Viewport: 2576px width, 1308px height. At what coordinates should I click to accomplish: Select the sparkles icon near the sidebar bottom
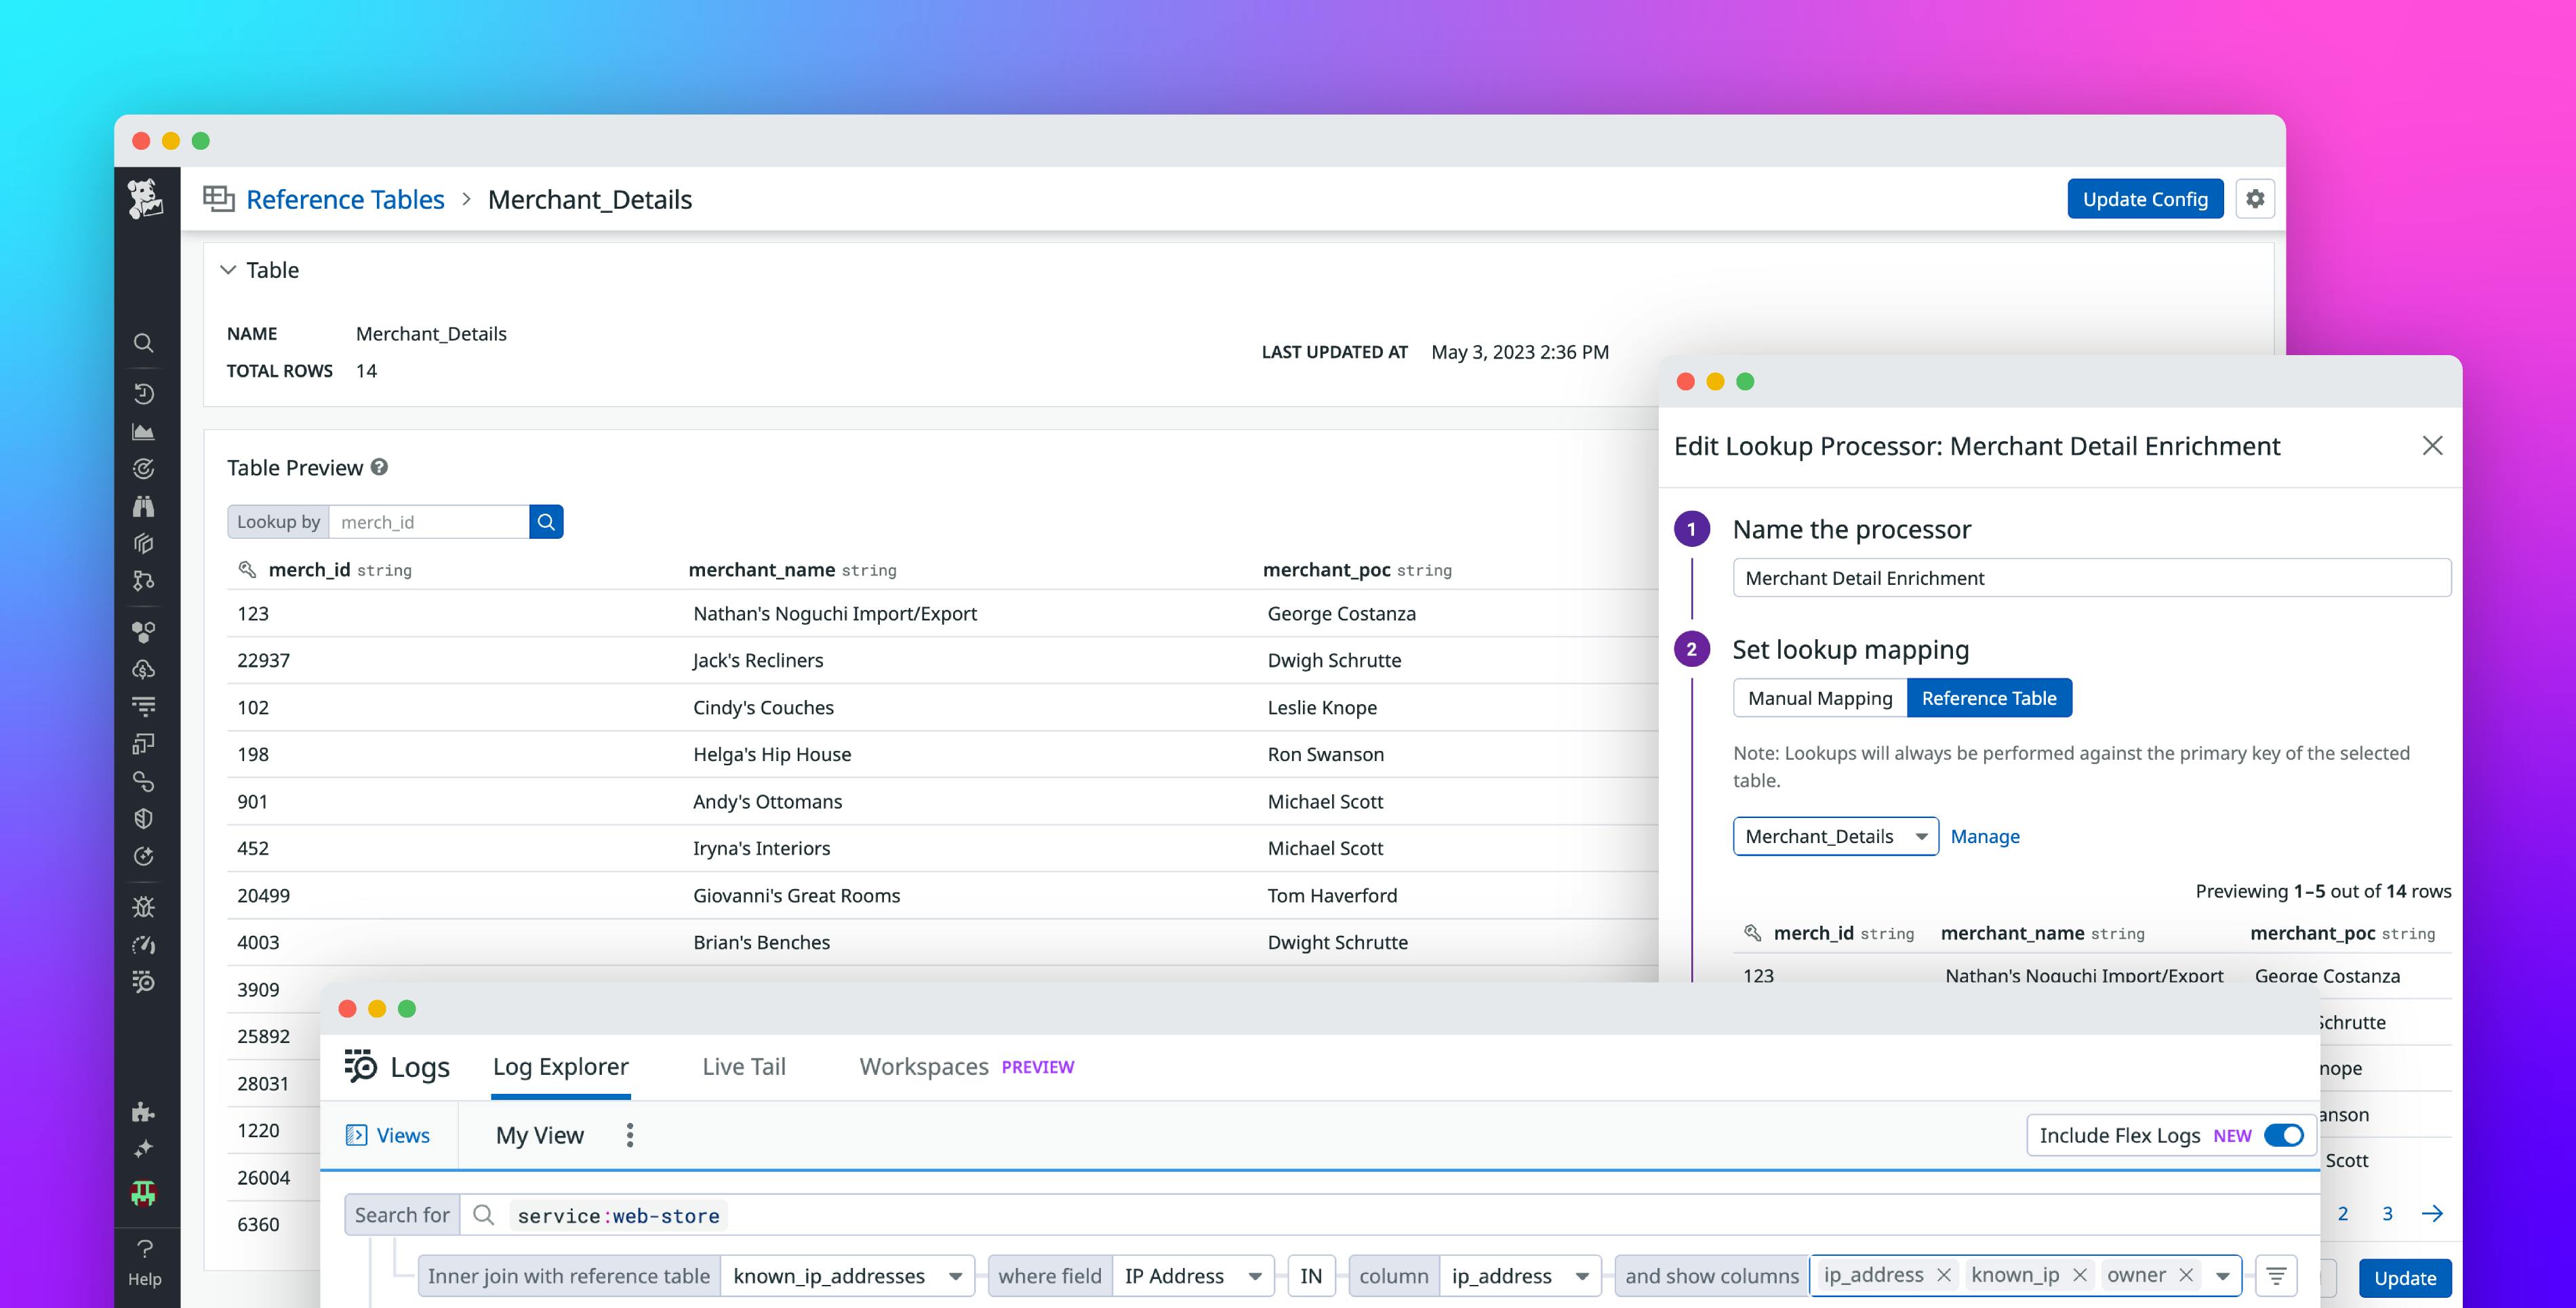point(144,1148)
